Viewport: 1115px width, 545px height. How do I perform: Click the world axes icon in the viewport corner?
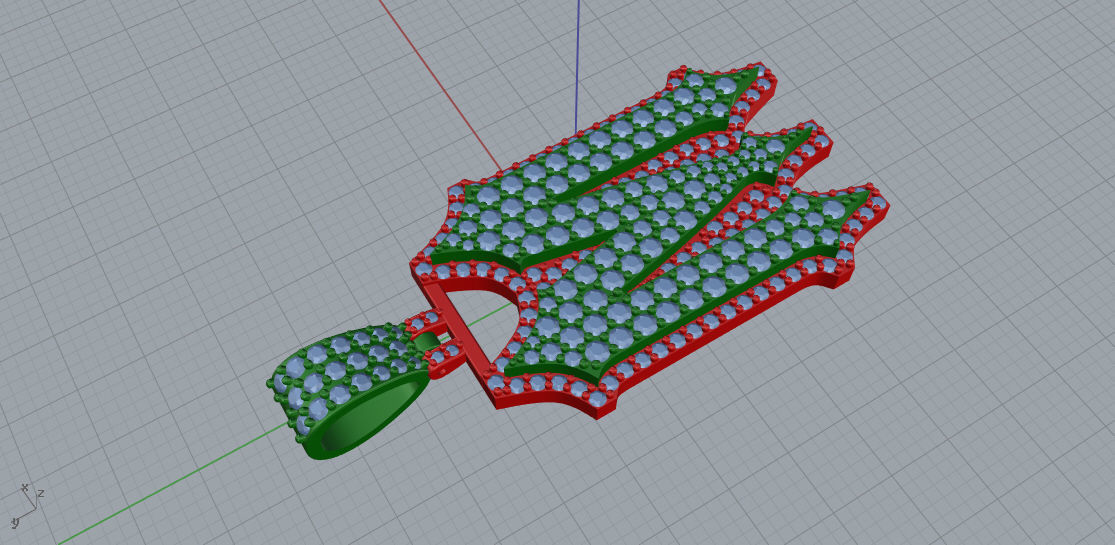[x=28, y=505]
